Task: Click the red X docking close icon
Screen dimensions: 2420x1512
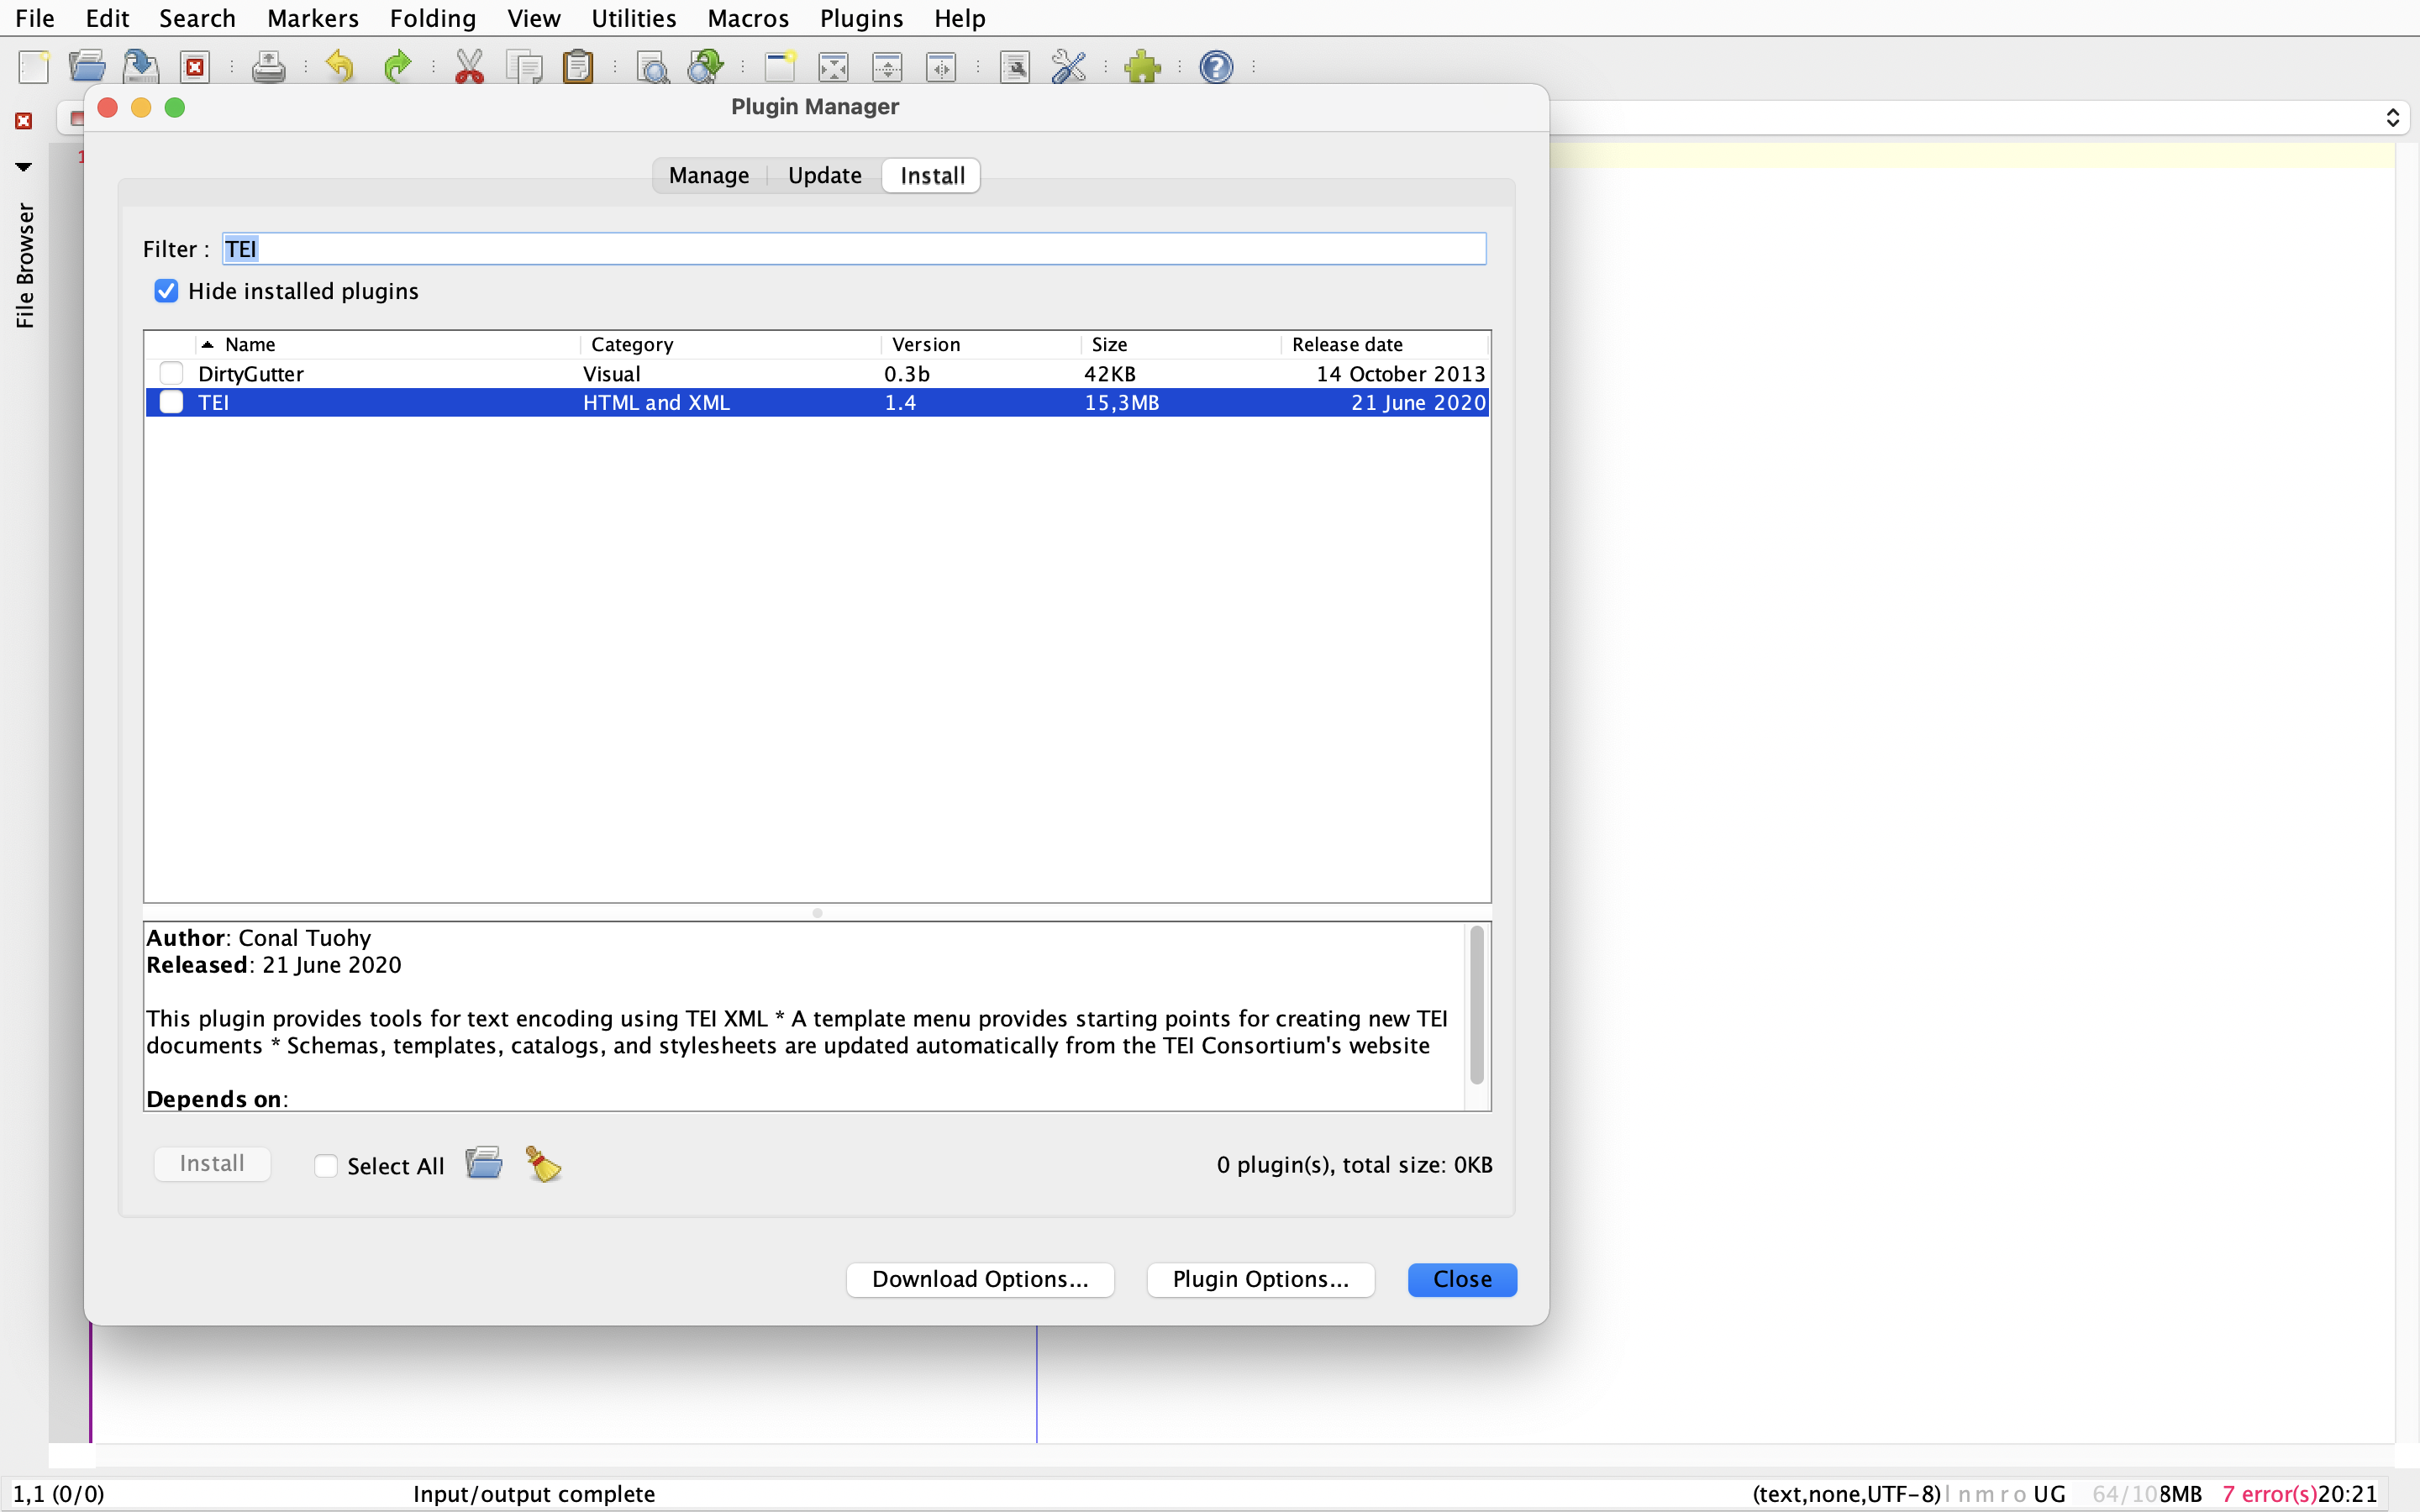Action: pos(24,121)
